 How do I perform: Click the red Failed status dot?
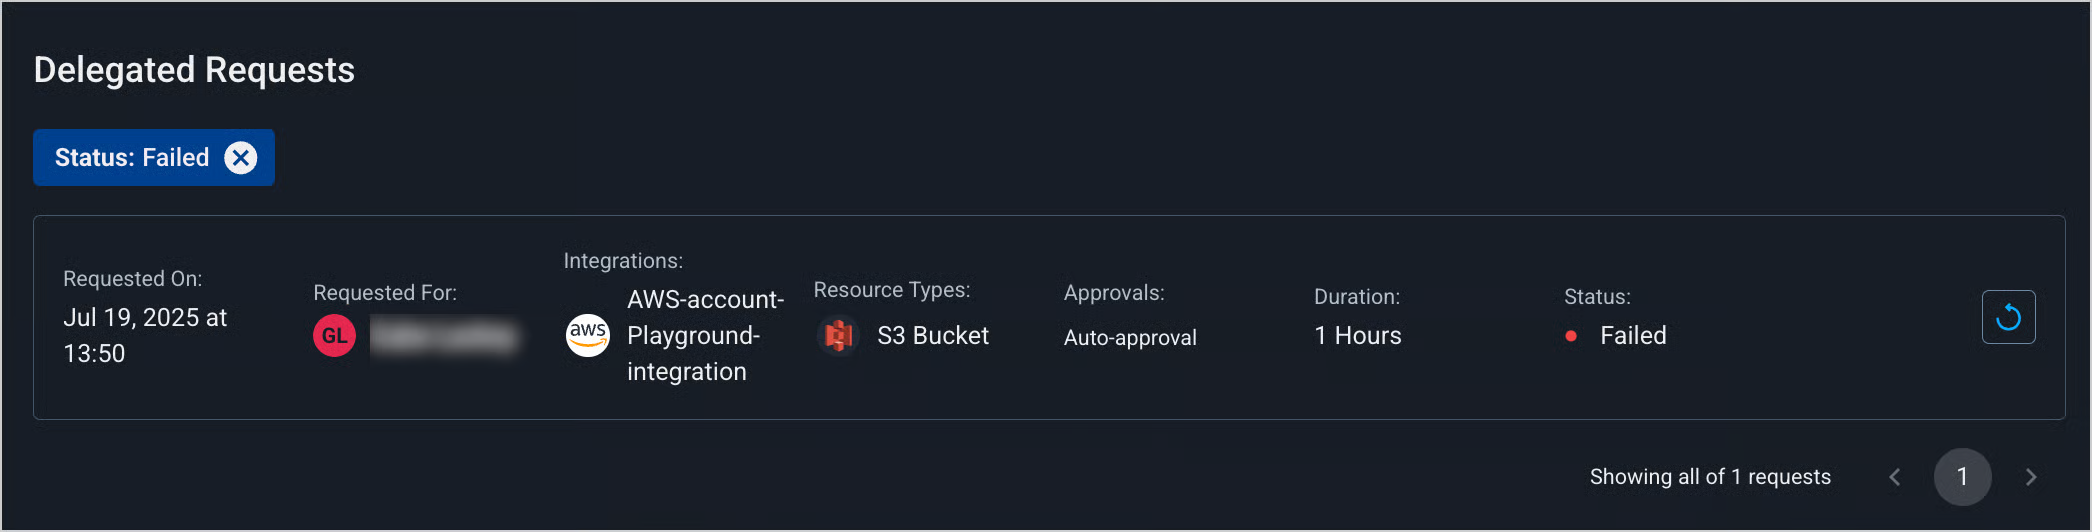[x=1571, y=336]
